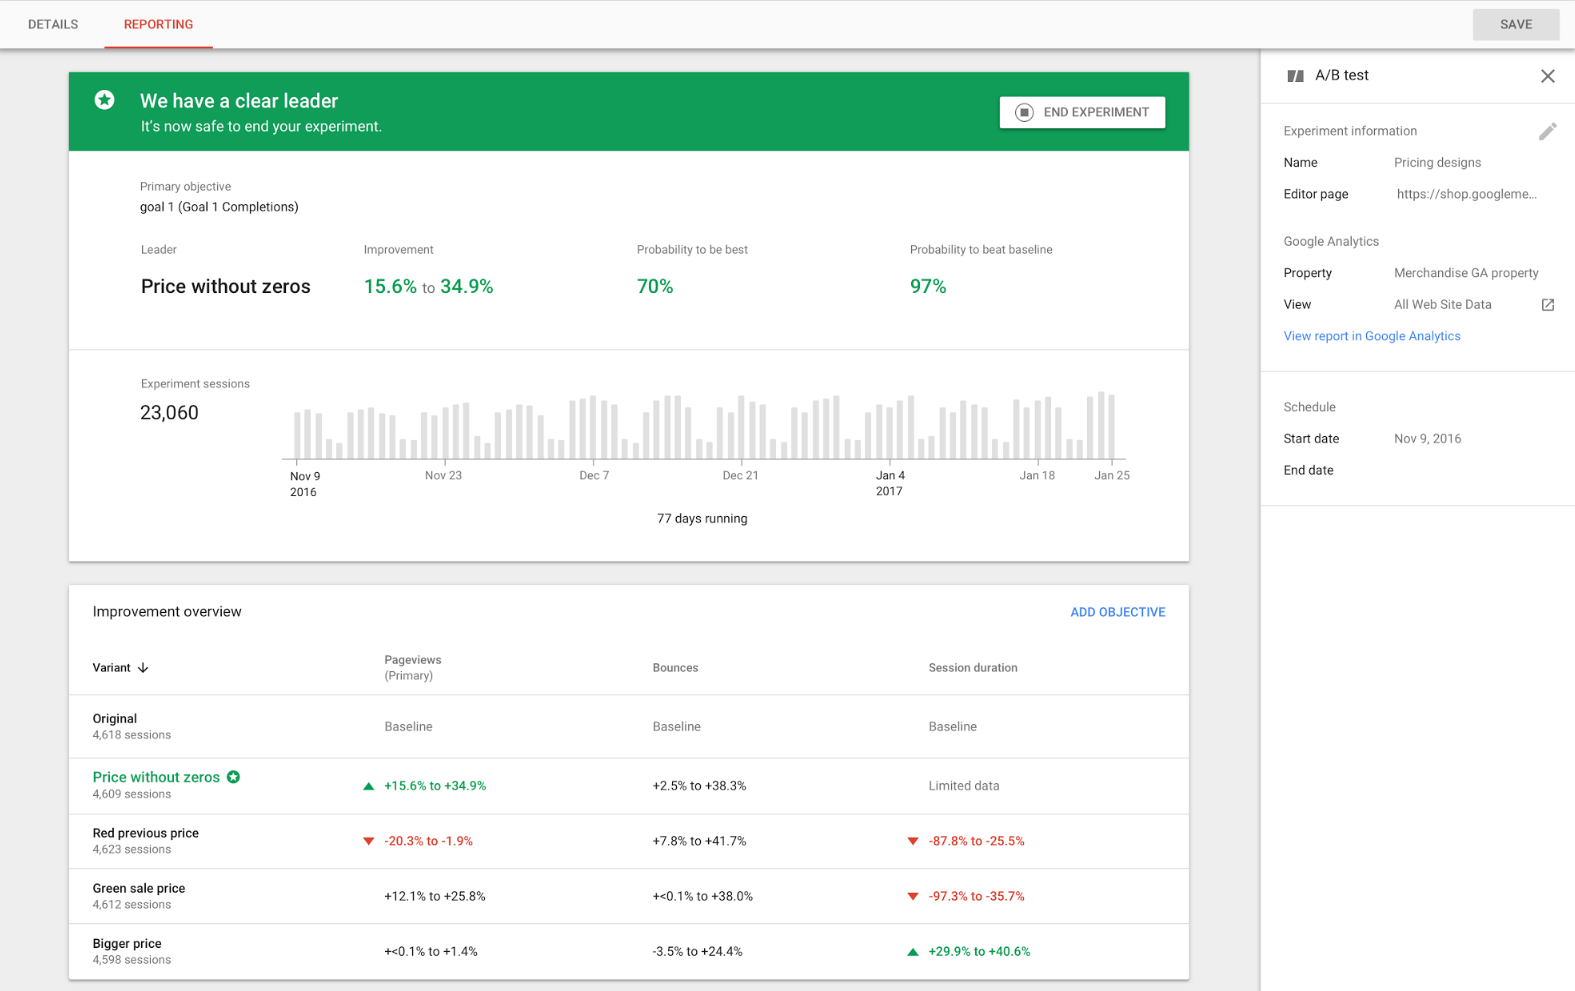Click the pencil edit experiment information icon

pos(1547,132)
